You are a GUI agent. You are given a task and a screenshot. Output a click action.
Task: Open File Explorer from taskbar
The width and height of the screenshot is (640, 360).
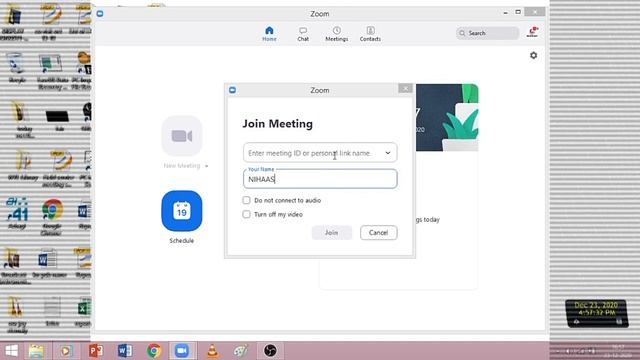click(x=36, y=351)
